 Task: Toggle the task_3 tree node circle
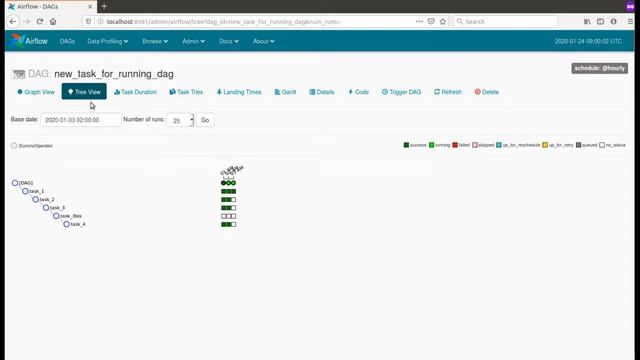point(46,208)
